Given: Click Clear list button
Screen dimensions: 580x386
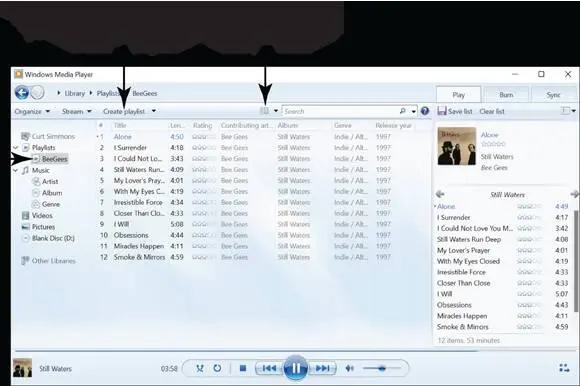Looking at the screenshot, I should point(492,111).
